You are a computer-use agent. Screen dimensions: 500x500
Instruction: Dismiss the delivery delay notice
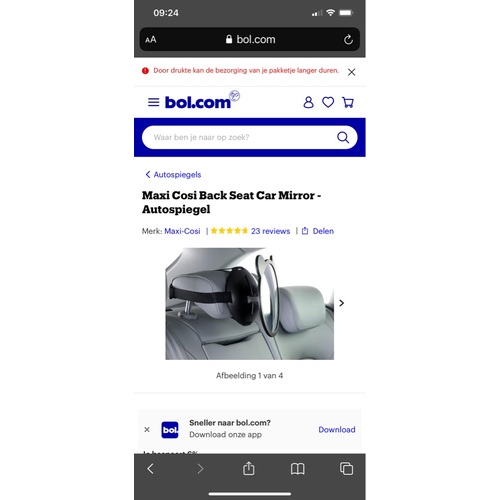[x=351, y=72]
